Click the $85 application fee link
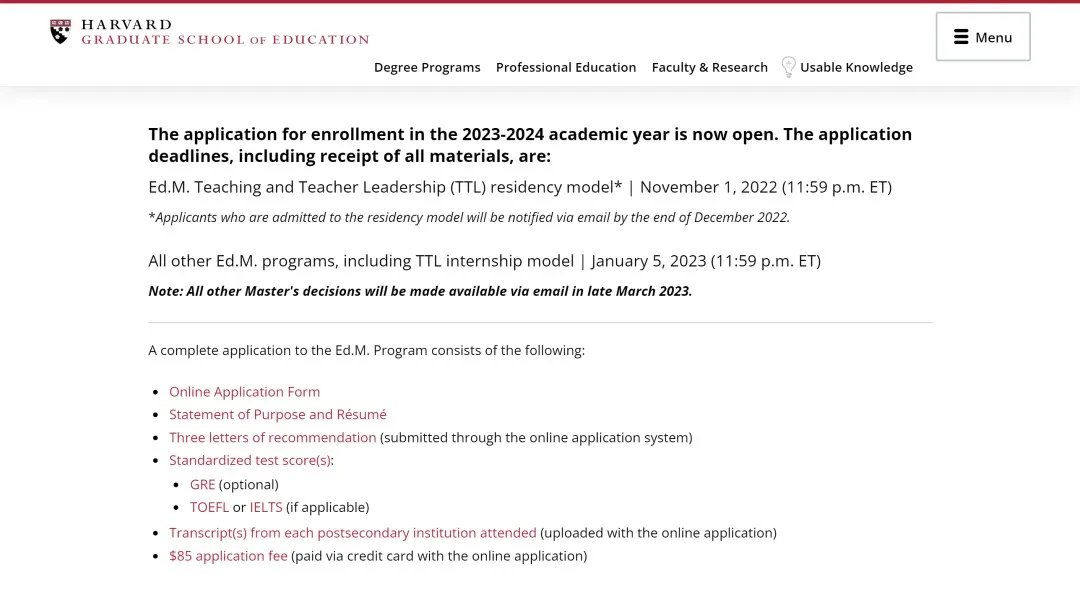The height and width of the screenshot is (590, 1080). (228, 556)
